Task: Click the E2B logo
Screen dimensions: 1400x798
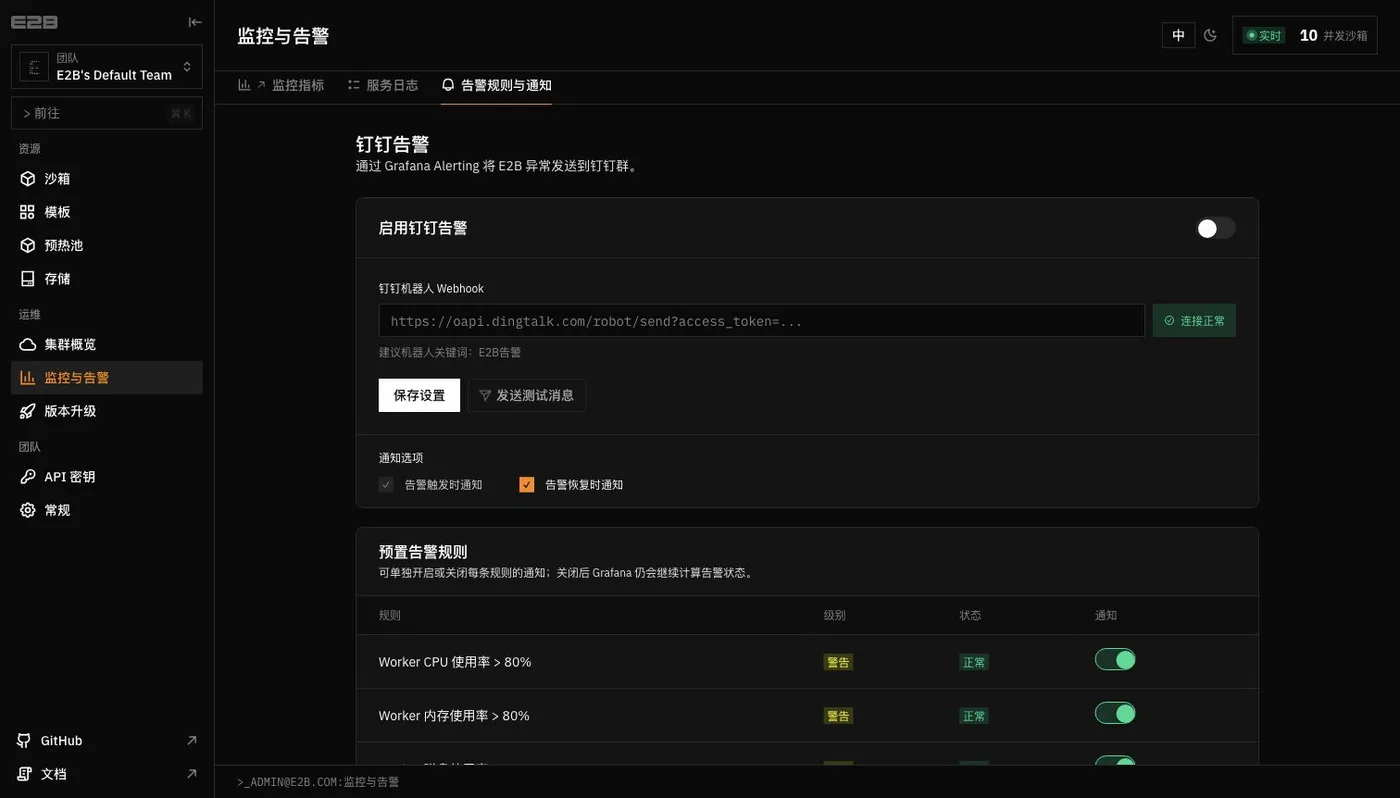Action: [34, 22]
